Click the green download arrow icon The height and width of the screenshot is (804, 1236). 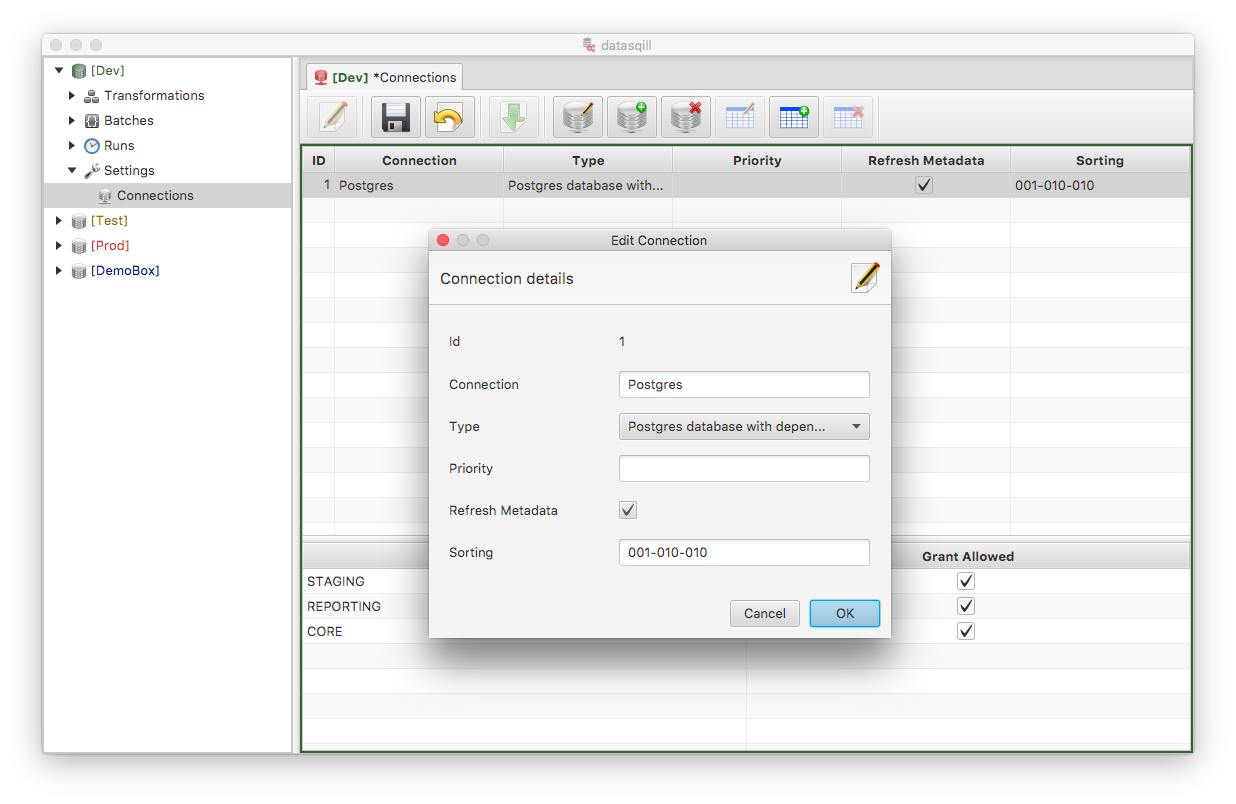click(x=513, y=117)
